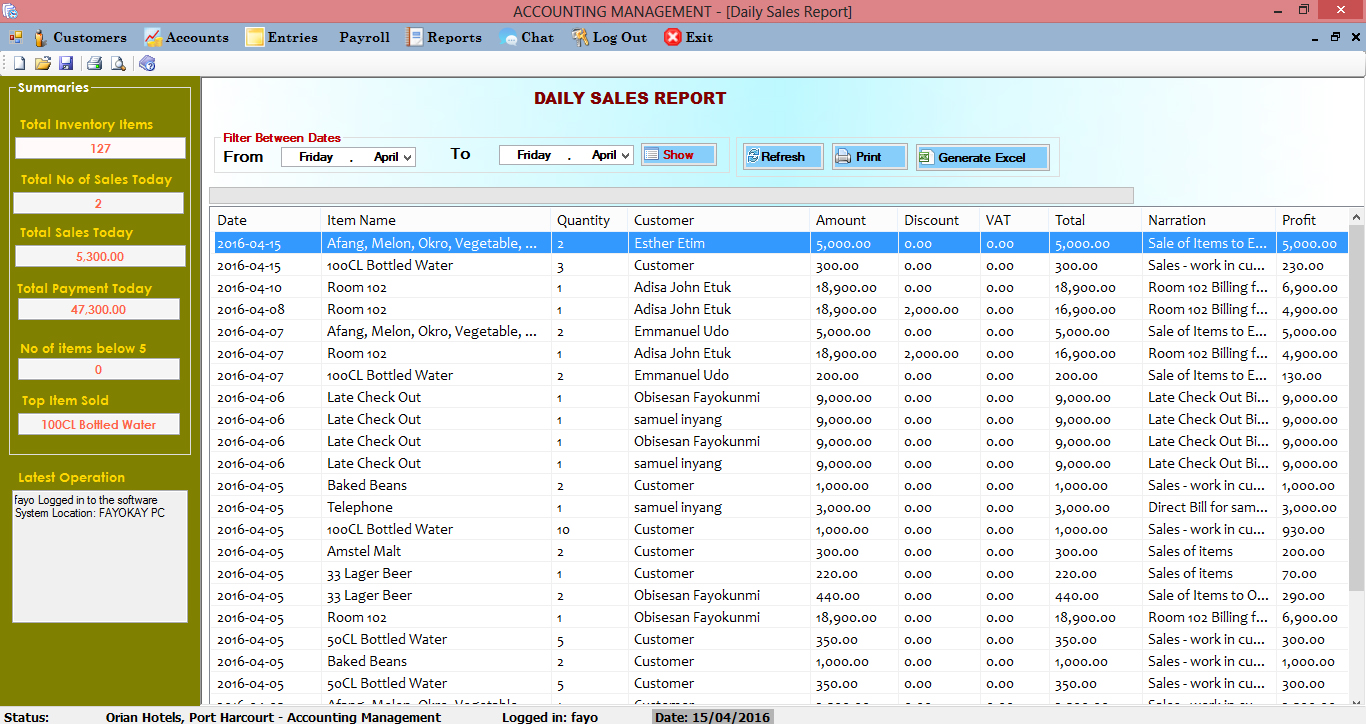Click the No of items below 5 field
Viewport: 1366px width, 724px height.
pyautogui.click(x=99, y=369)
